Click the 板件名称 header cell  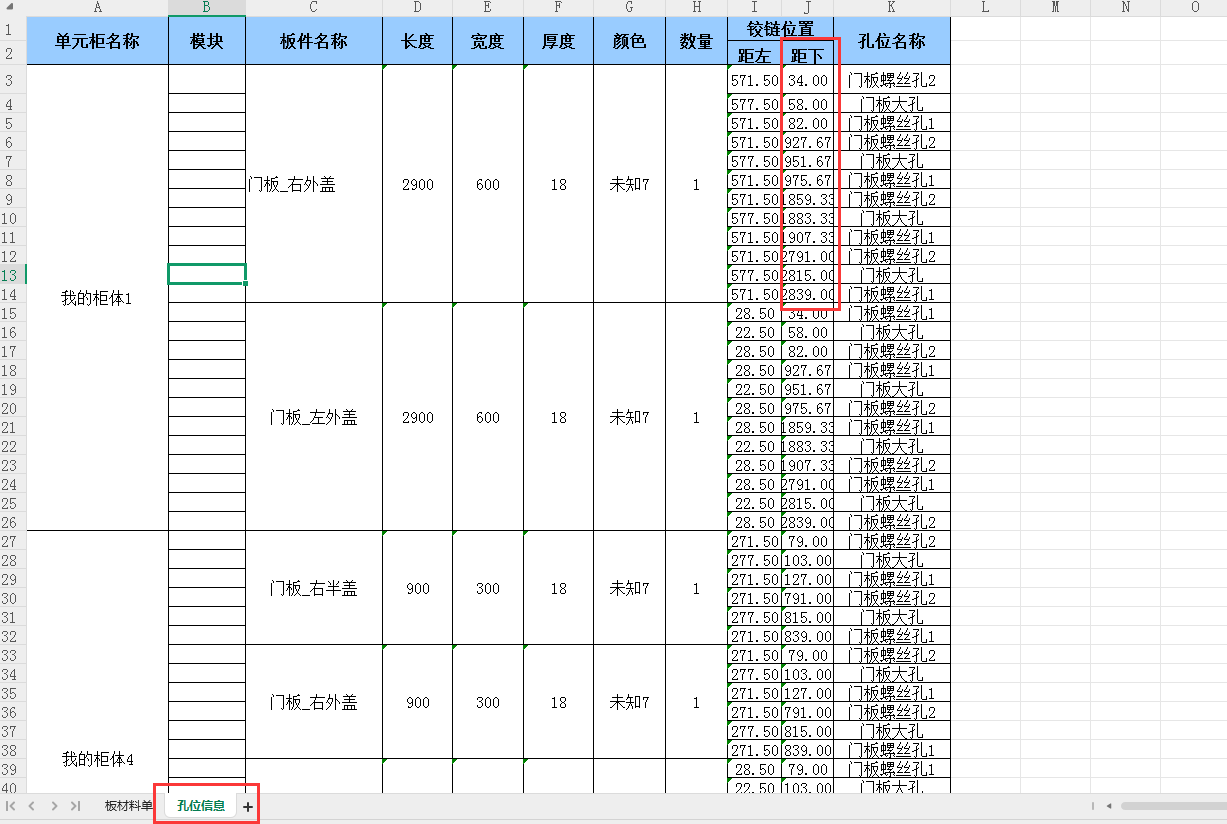314,41
